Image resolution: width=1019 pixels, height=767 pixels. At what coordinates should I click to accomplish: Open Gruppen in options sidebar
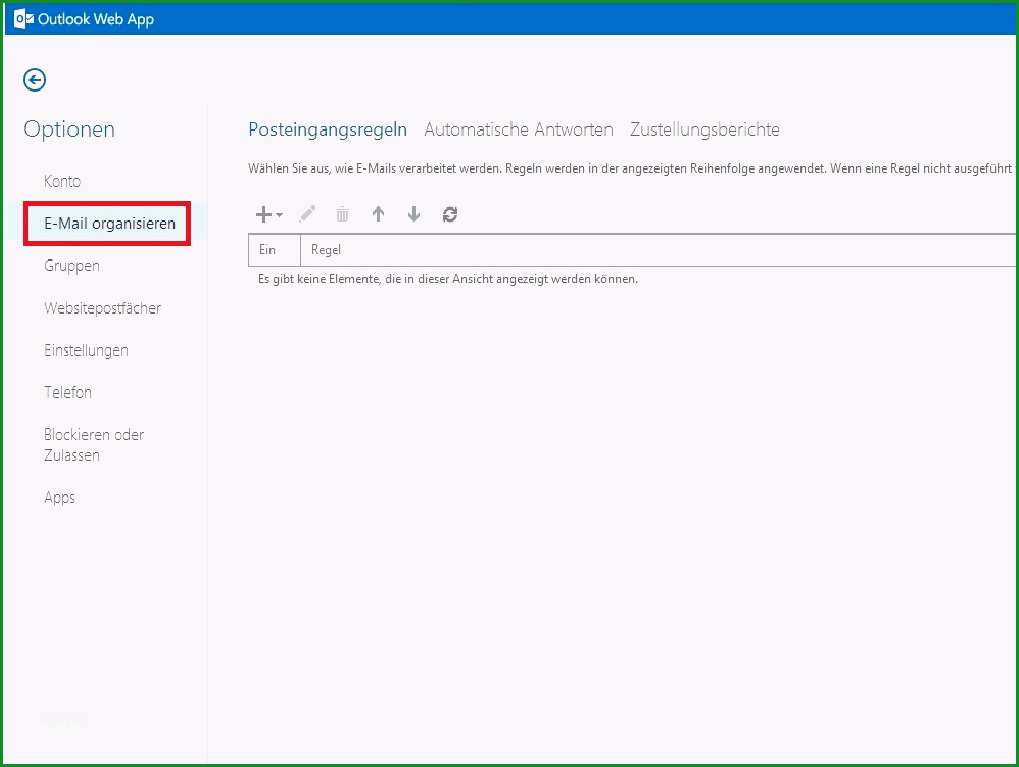coord(72,266)
